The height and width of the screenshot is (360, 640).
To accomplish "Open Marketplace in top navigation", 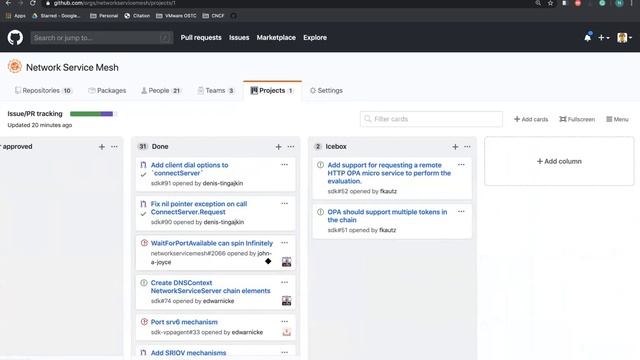I will 276,38.
